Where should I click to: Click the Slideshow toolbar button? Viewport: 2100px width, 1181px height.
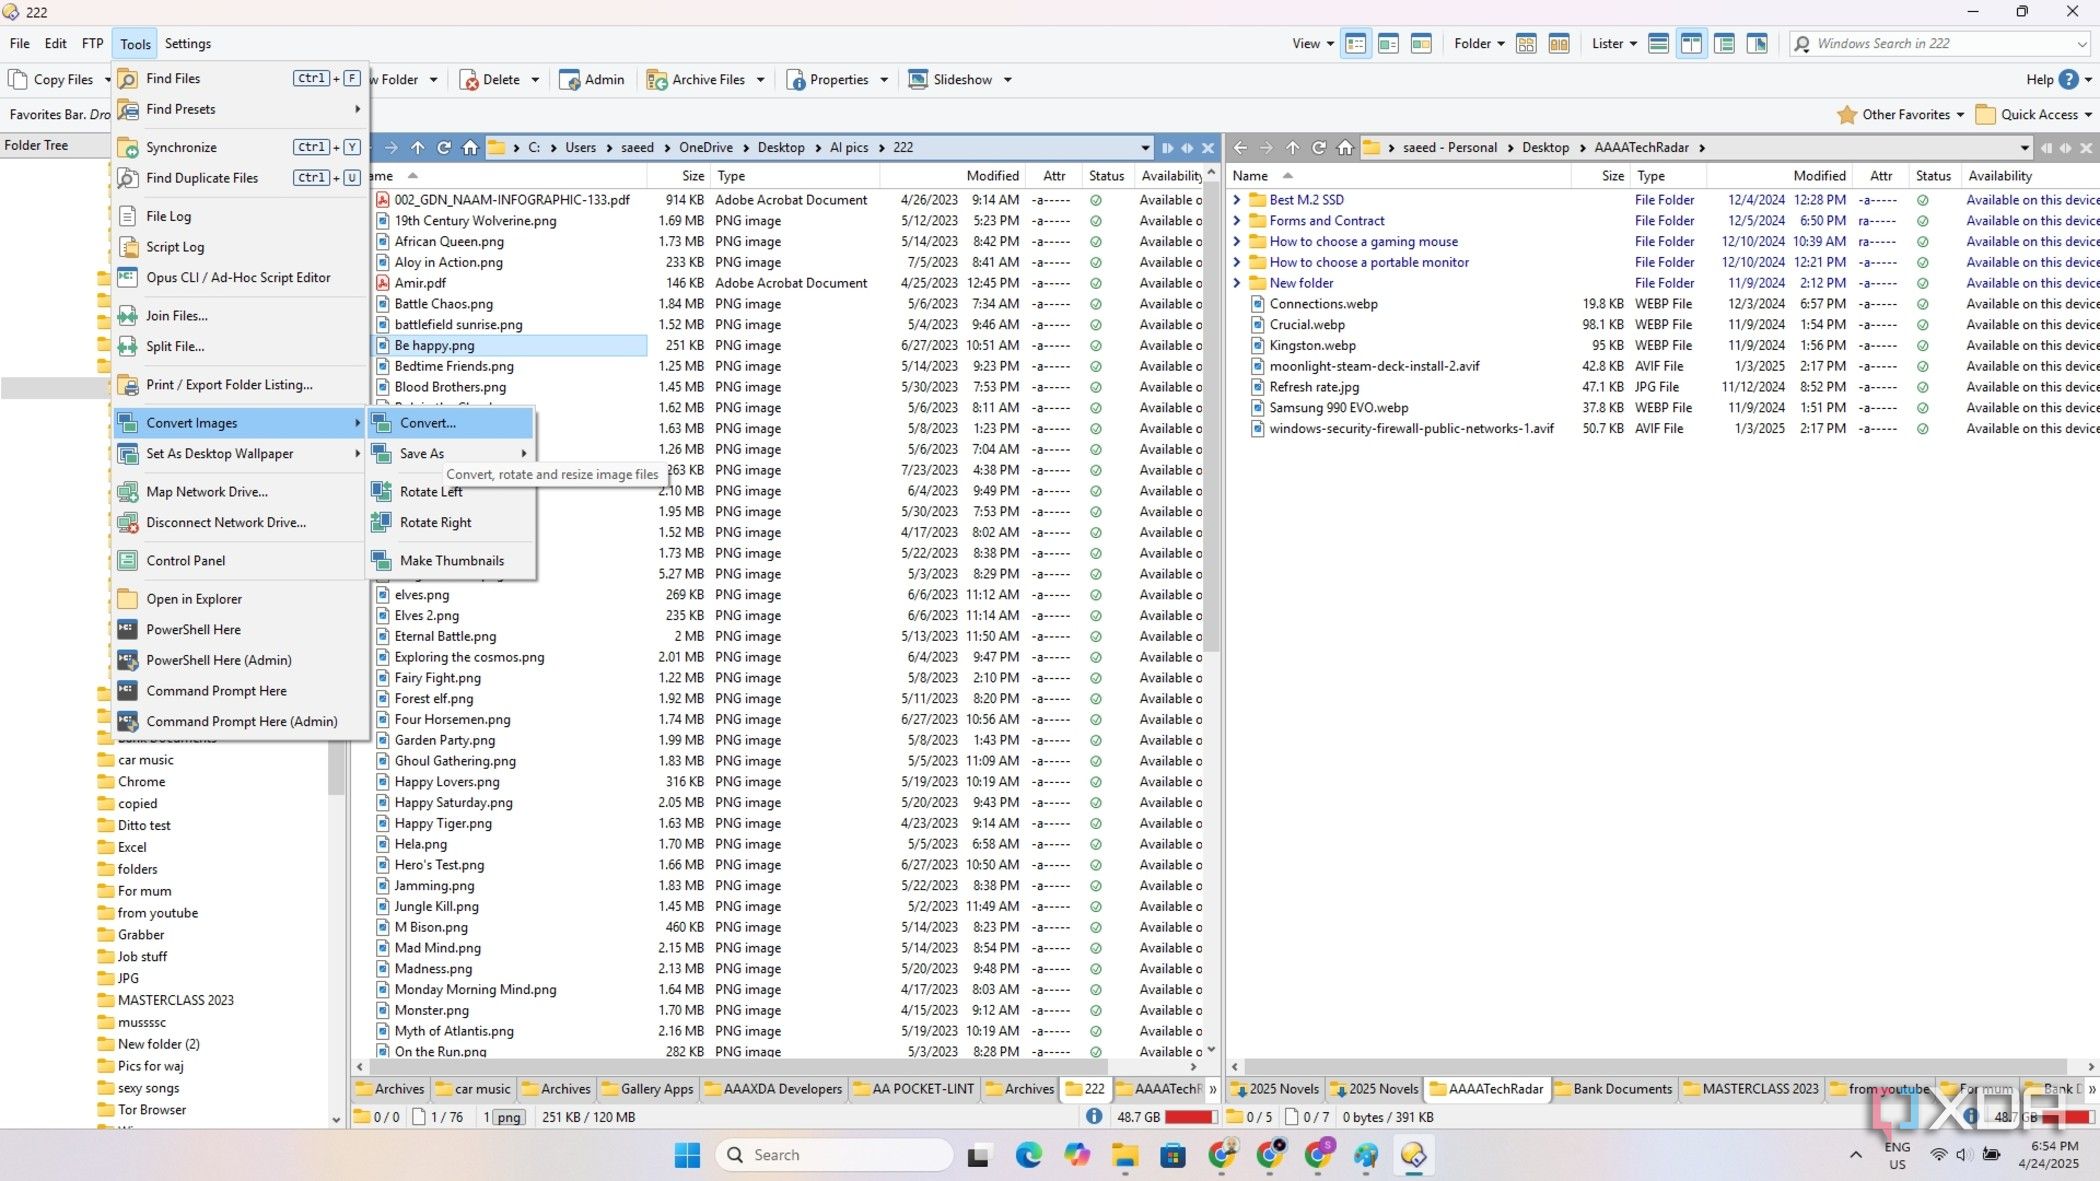coord(950,80)
